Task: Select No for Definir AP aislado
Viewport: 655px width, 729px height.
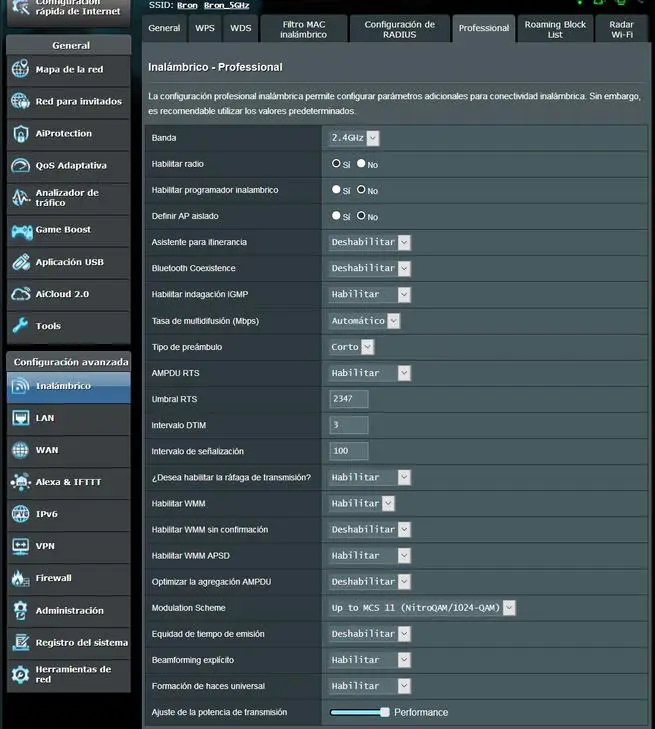Action: pos(362,215)
